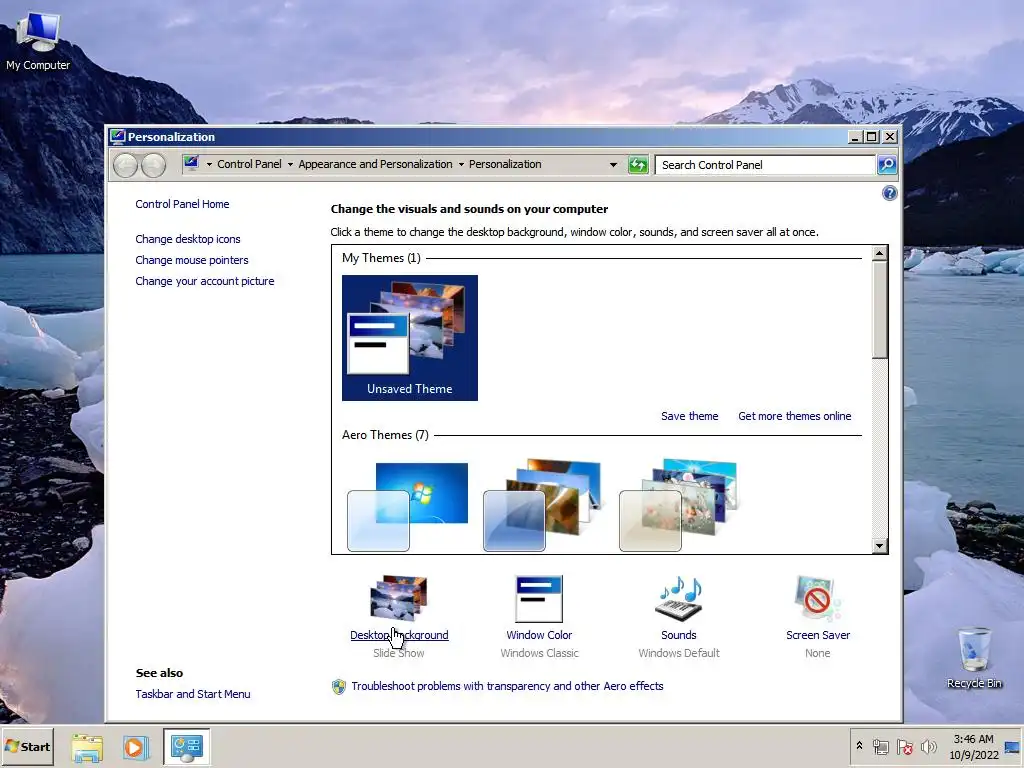Click the volume speaker tray icon
Viewport: 1024px width, 768px height.
928,746
